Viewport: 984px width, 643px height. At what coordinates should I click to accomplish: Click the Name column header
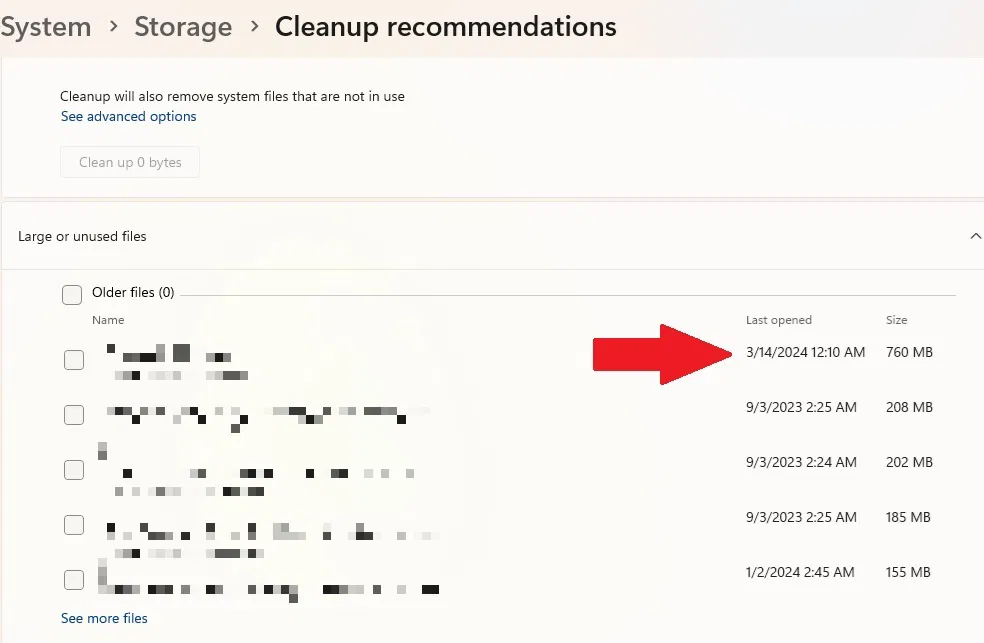(108, 321)
